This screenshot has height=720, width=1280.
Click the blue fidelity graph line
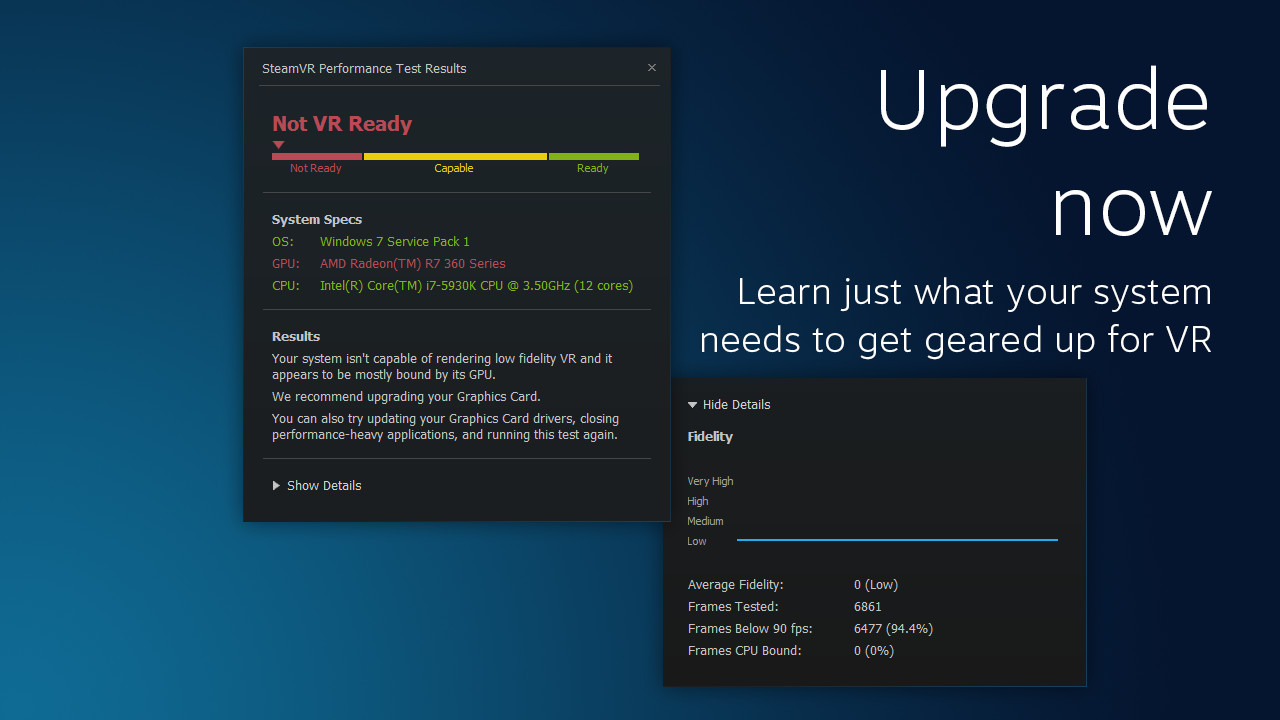coord(897,540)
